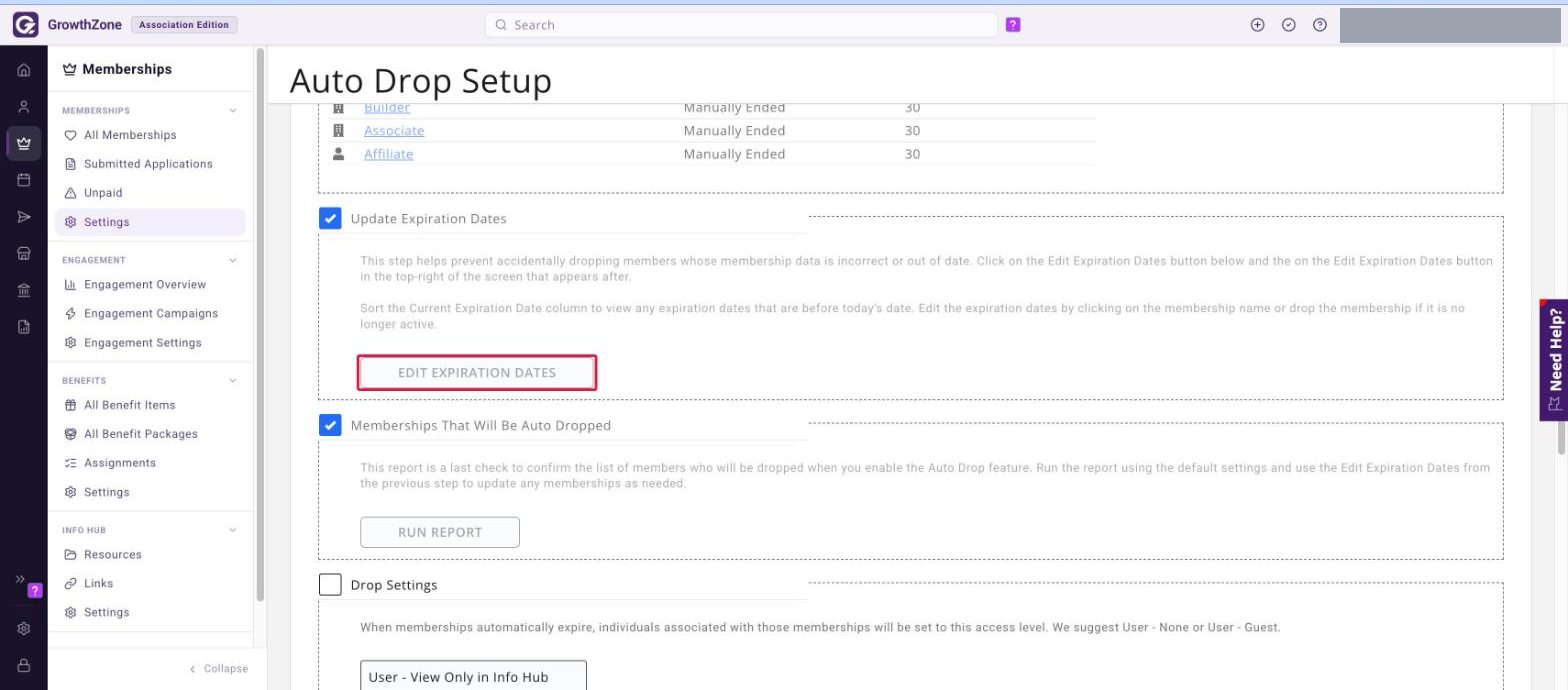Check the Drop Settings checkbox
Viewport: 1568px width, 690px height.
330,584
